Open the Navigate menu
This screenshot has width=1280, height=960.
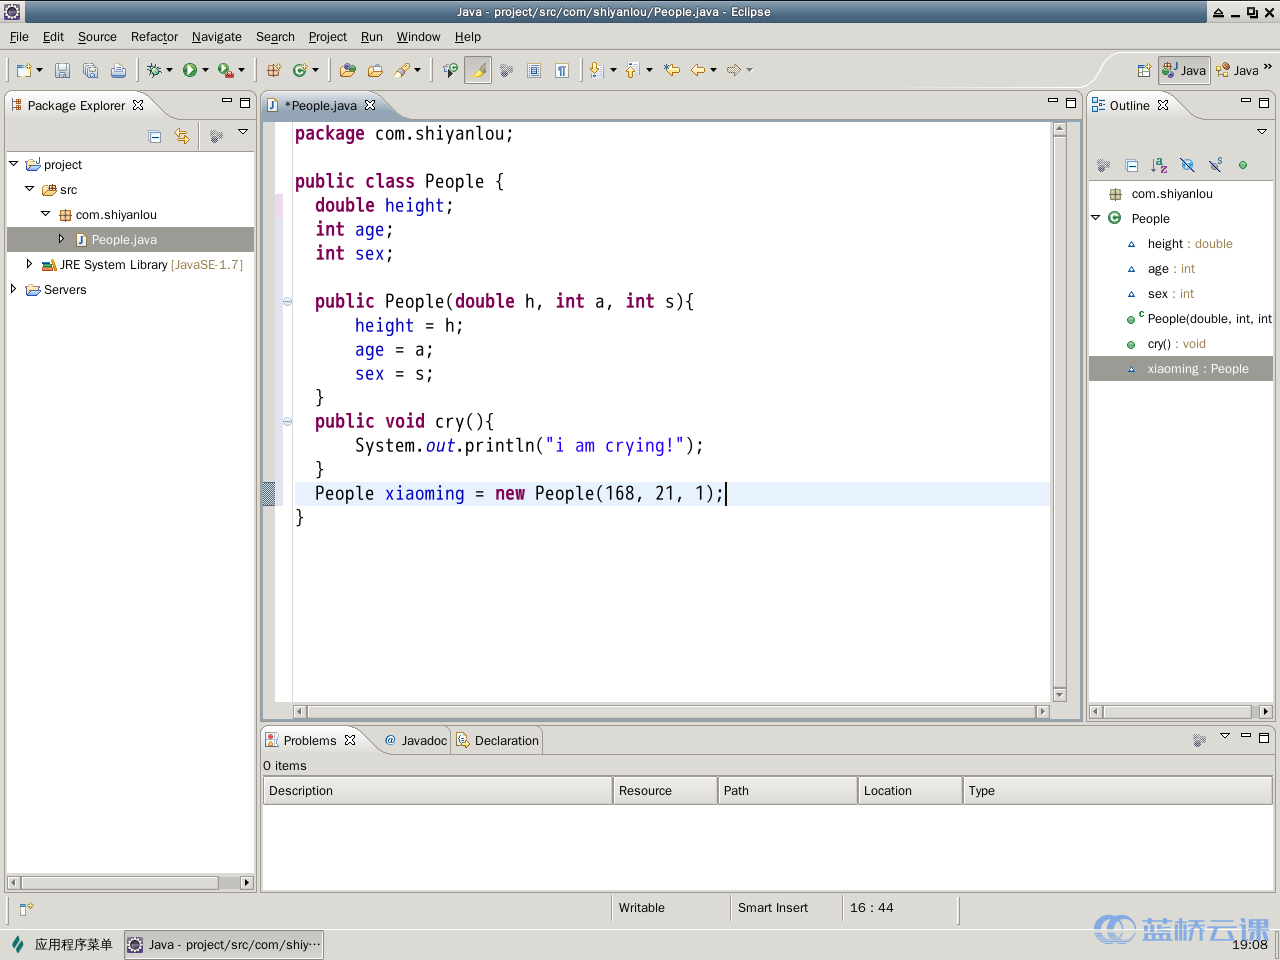(217, 37)
